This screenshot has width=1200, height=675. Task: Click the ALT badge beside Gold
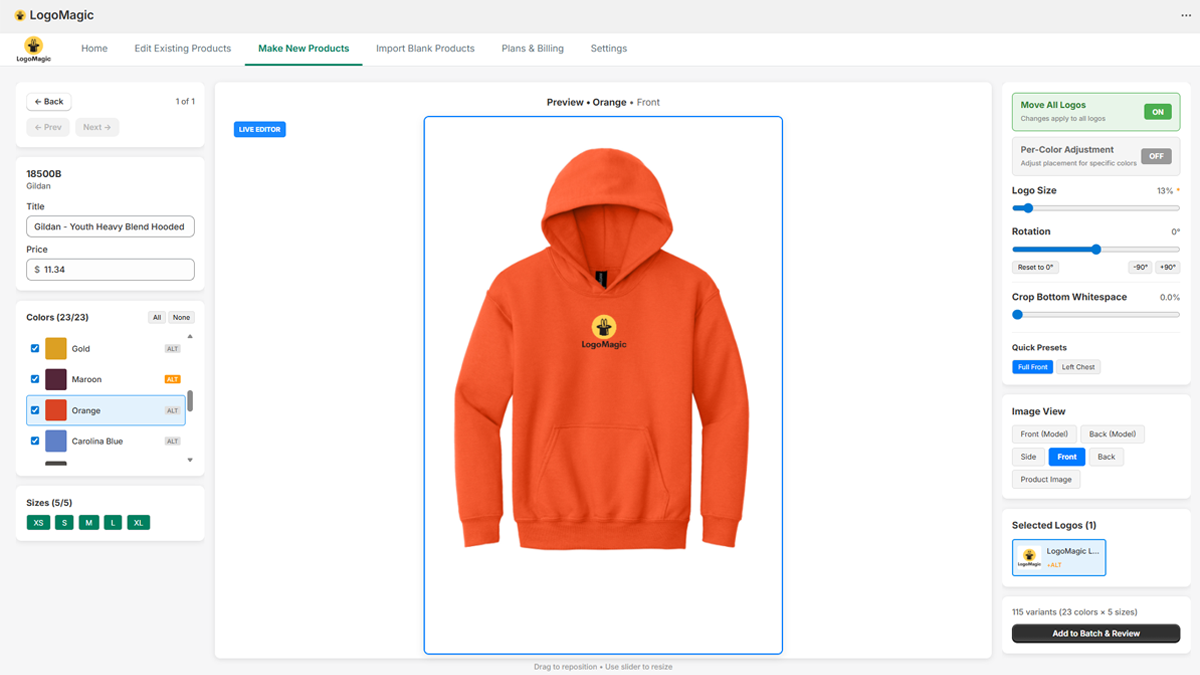173,349
